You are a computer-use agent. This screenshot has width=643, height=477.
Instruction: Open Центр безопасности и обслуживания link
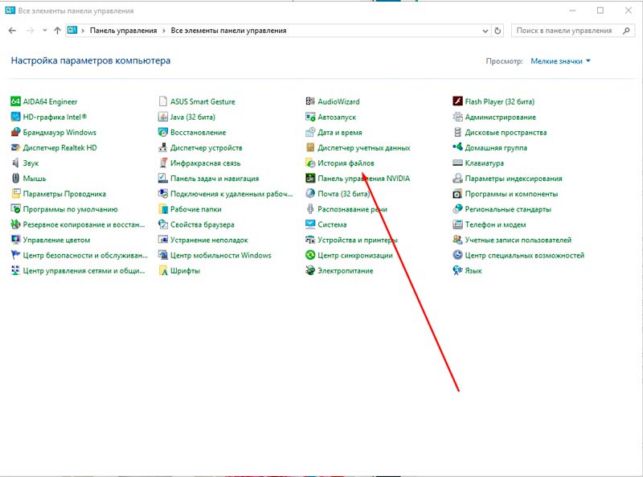tap(85, 256)
